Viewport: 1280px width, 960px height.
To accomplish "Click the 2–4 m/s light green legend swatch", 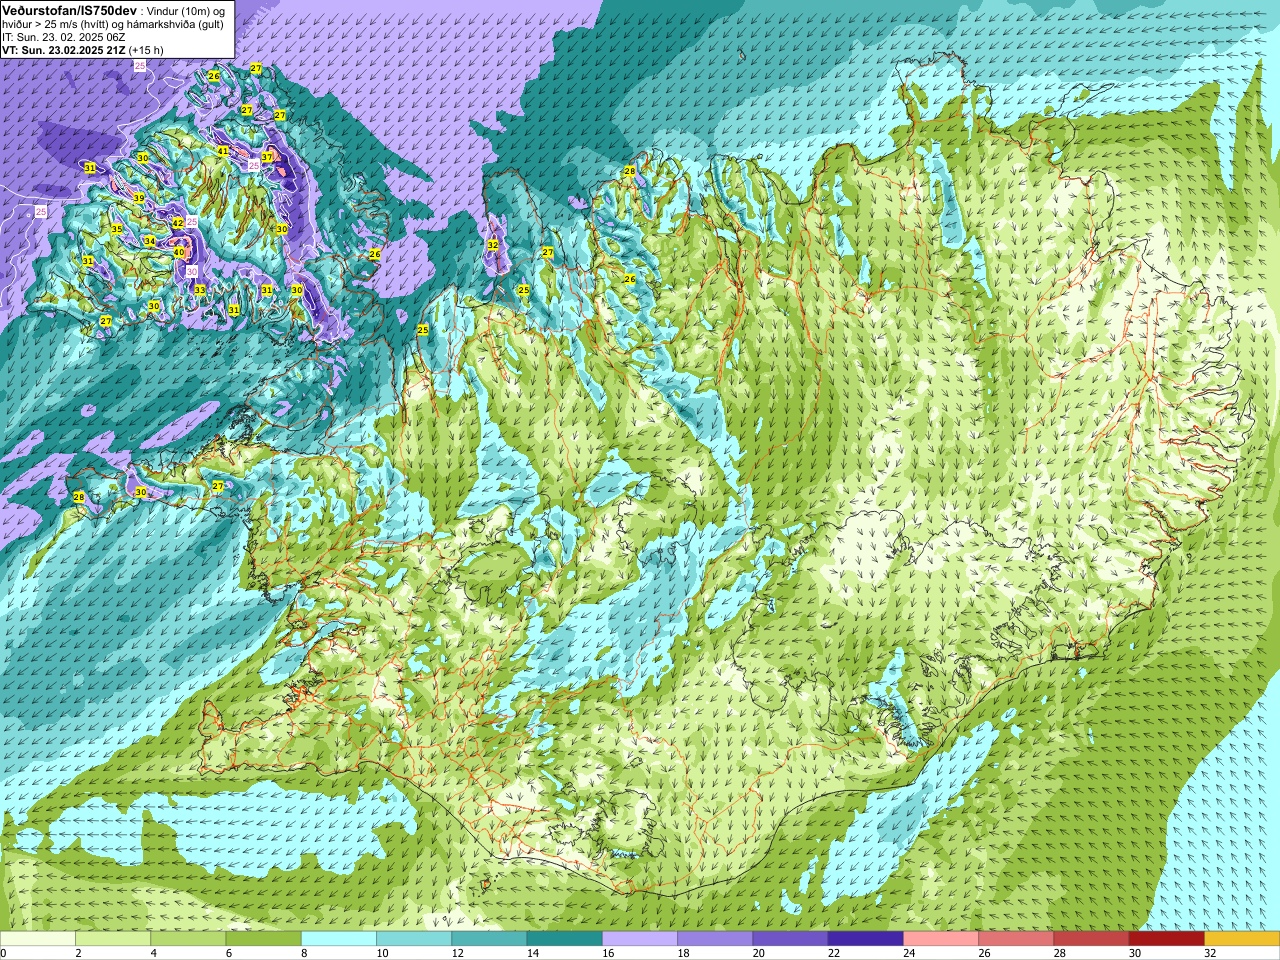I will [x=113, y=939].
